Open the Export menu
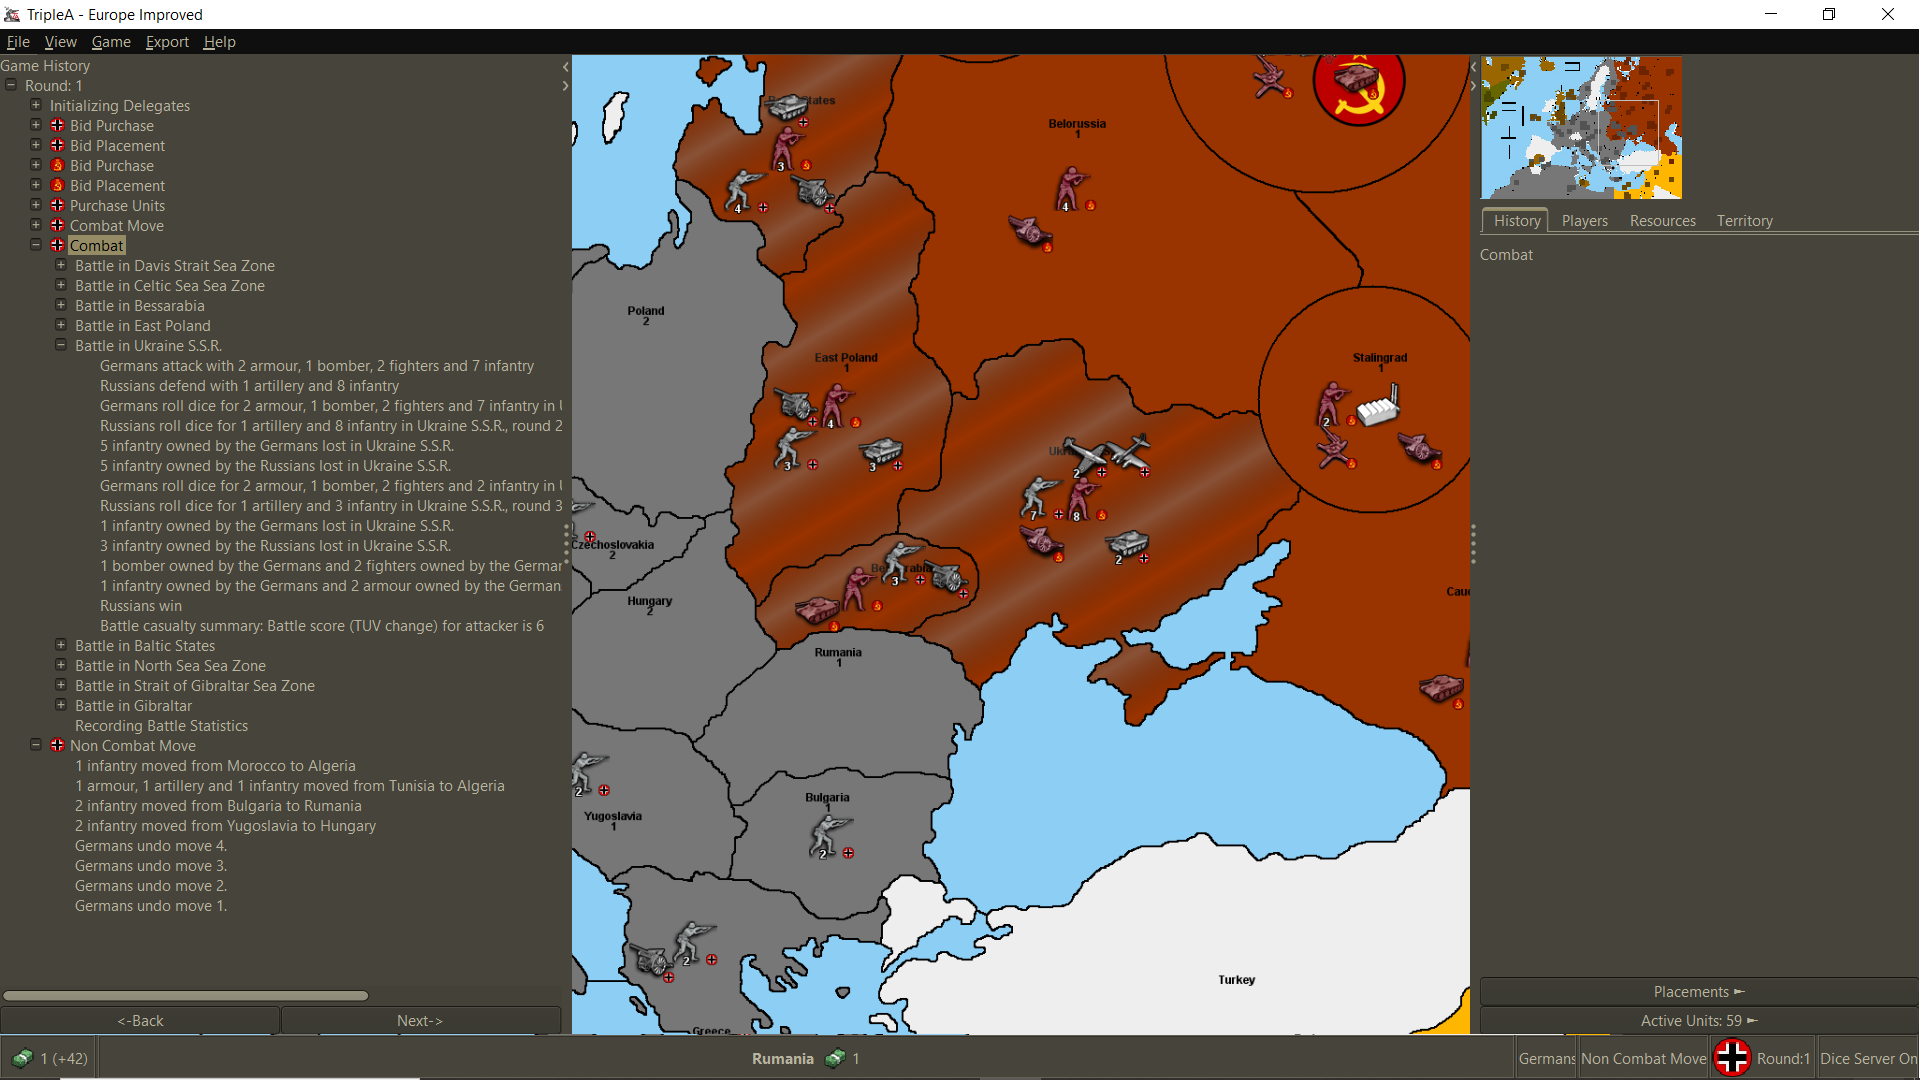1920x1080 pixels. [167, 42]
